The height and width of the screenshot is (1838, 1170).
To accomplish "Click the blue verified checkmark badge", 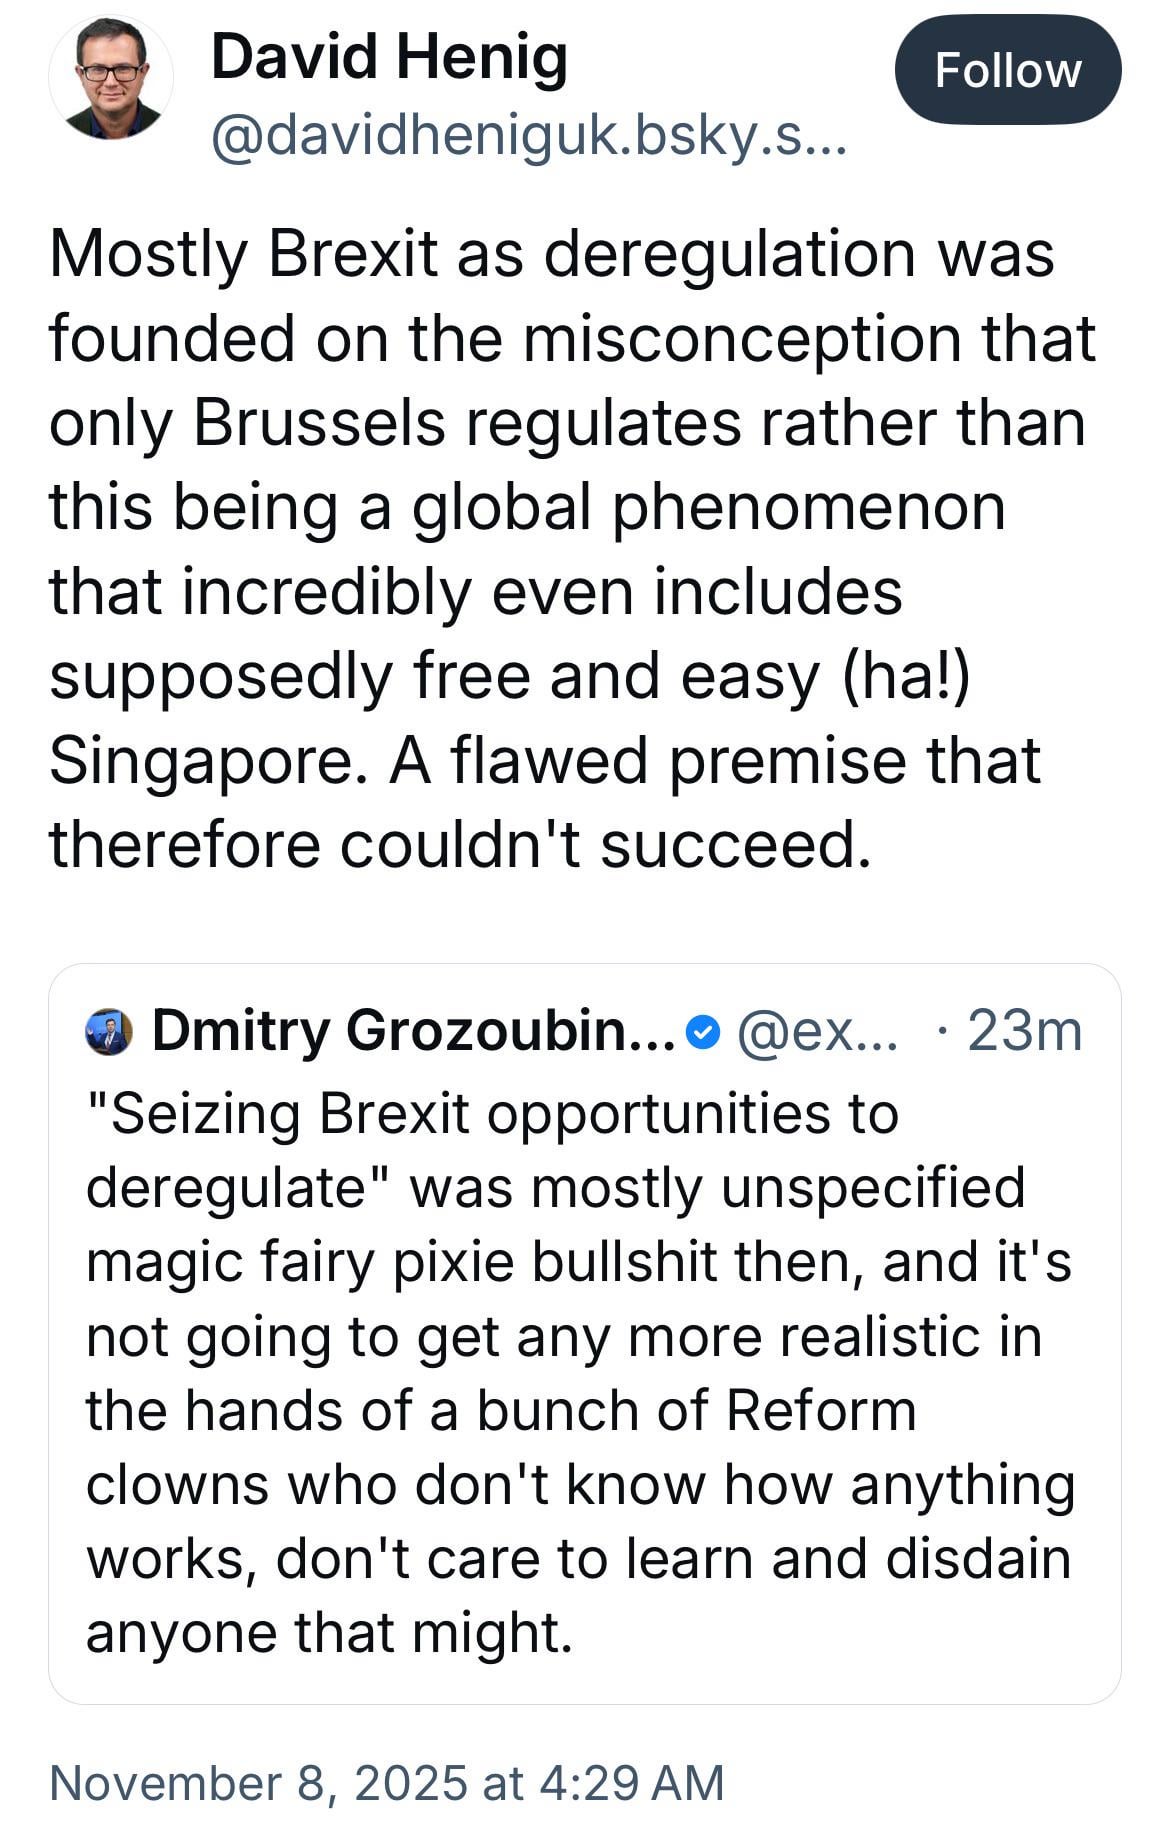I will click(705, 1030).
